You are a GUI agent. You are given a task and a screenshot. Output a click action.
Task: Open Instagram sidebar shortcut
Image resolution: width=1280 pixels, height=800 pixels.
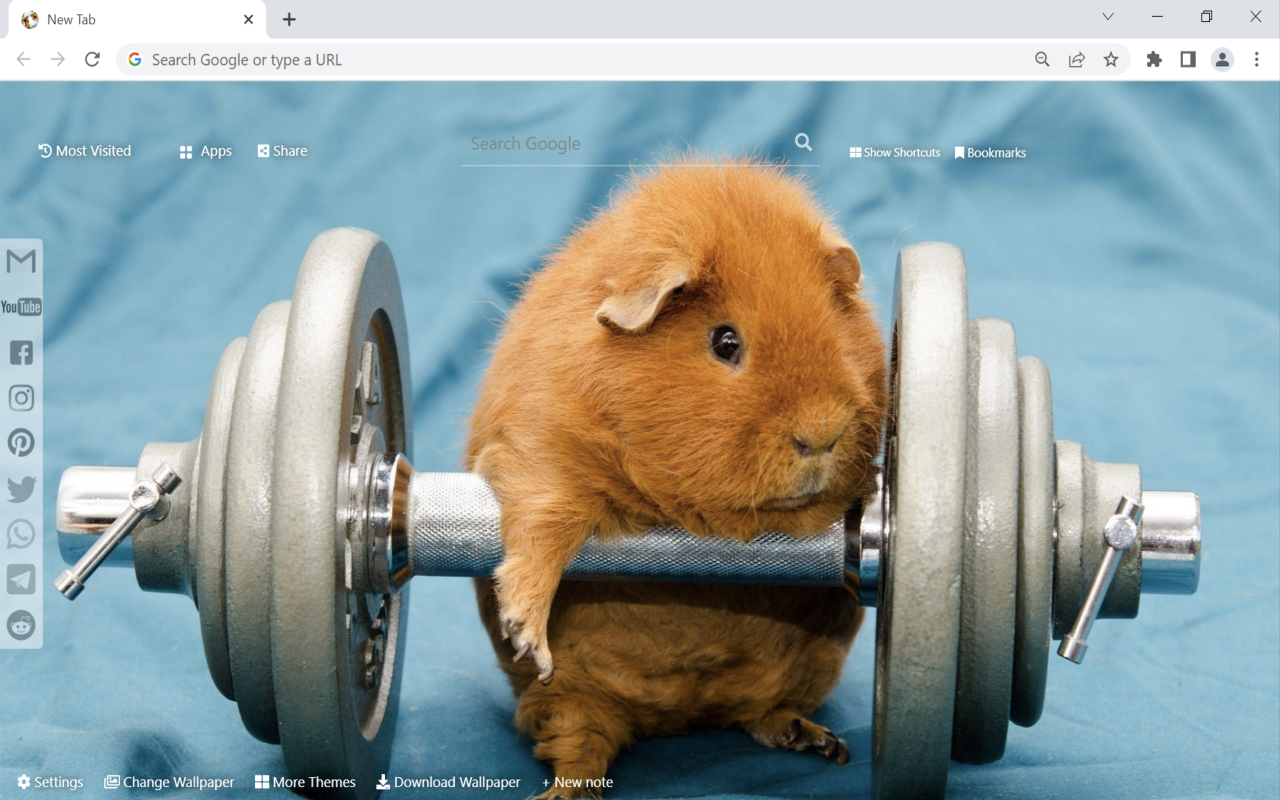pyautogui.click(x=21, y=398)
